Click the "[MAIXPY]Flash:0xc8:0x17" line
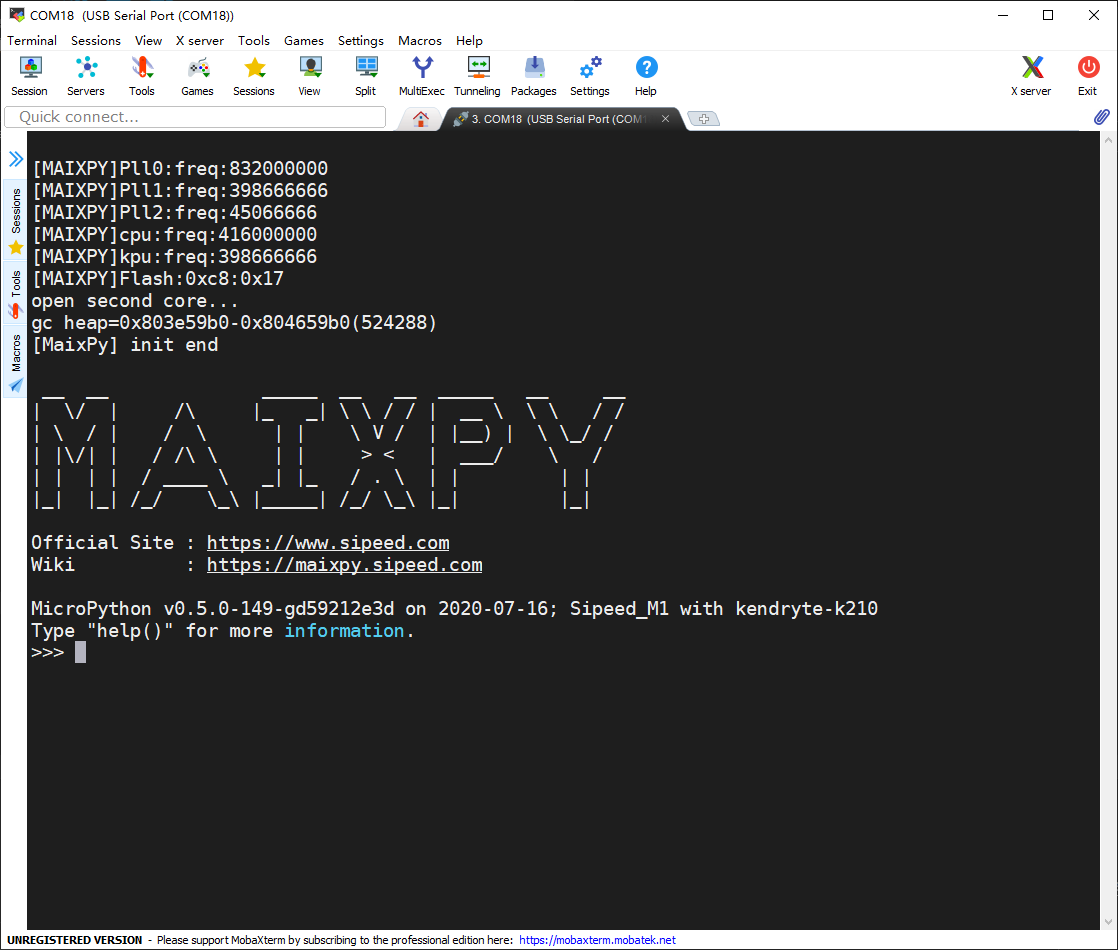1118x950 pixels. pyautogui.click(x=158, y=279)
